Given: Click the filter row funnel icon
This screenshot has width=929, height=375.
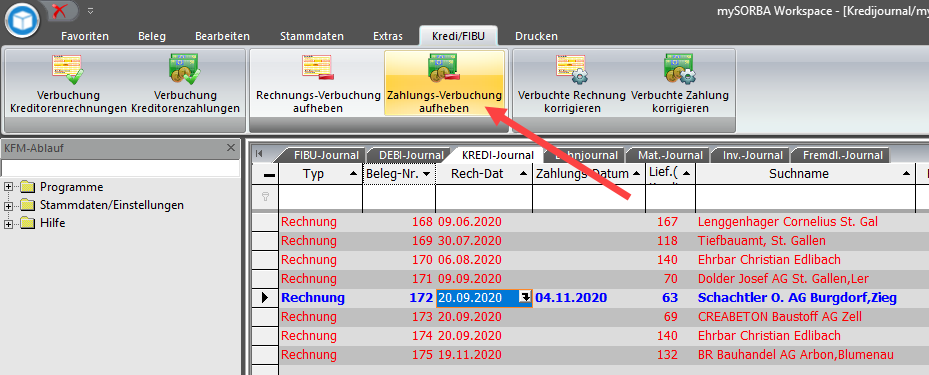Looking at the screenshot, I should click(265, 197).
